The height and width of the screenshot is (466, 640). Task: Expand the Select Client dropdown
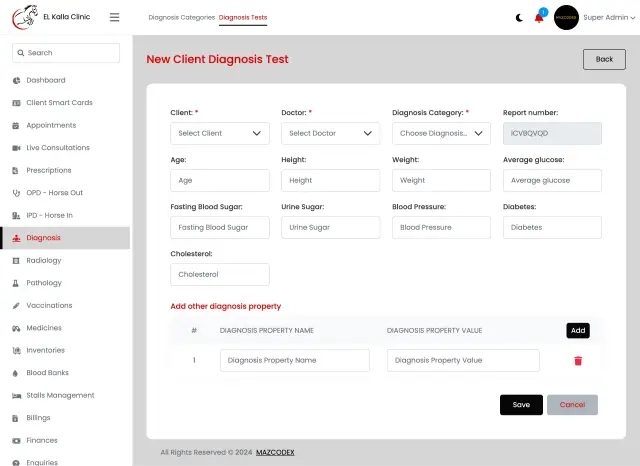point(220,133)
